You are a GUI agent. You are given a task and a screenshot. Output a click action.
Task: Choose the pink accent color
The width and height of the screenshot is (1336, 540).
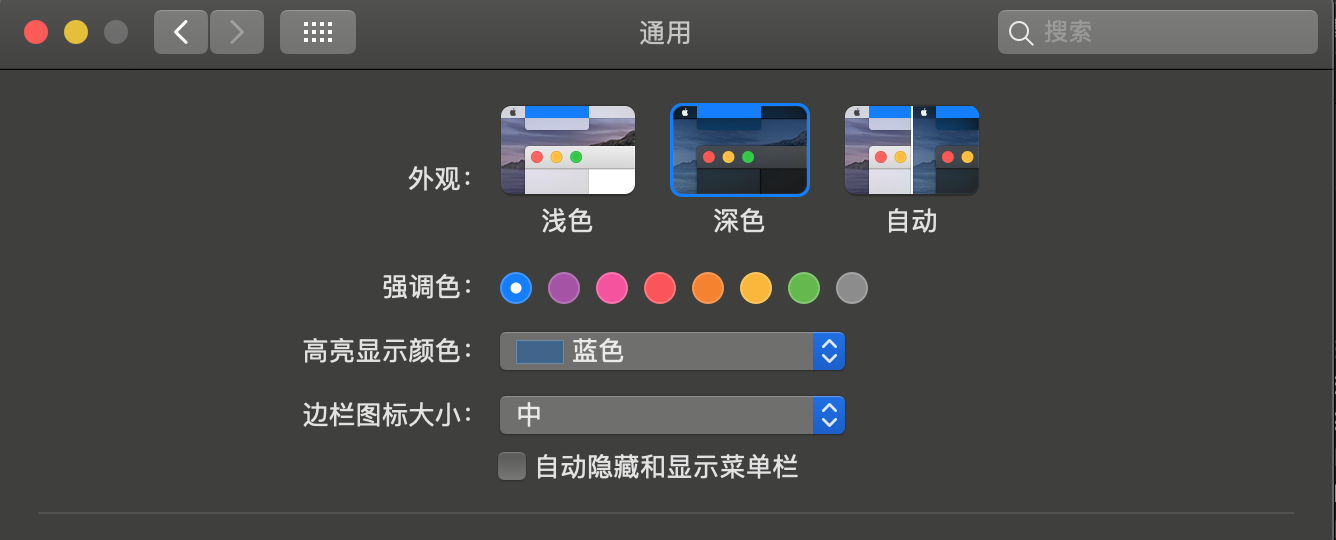click(612, 288)
